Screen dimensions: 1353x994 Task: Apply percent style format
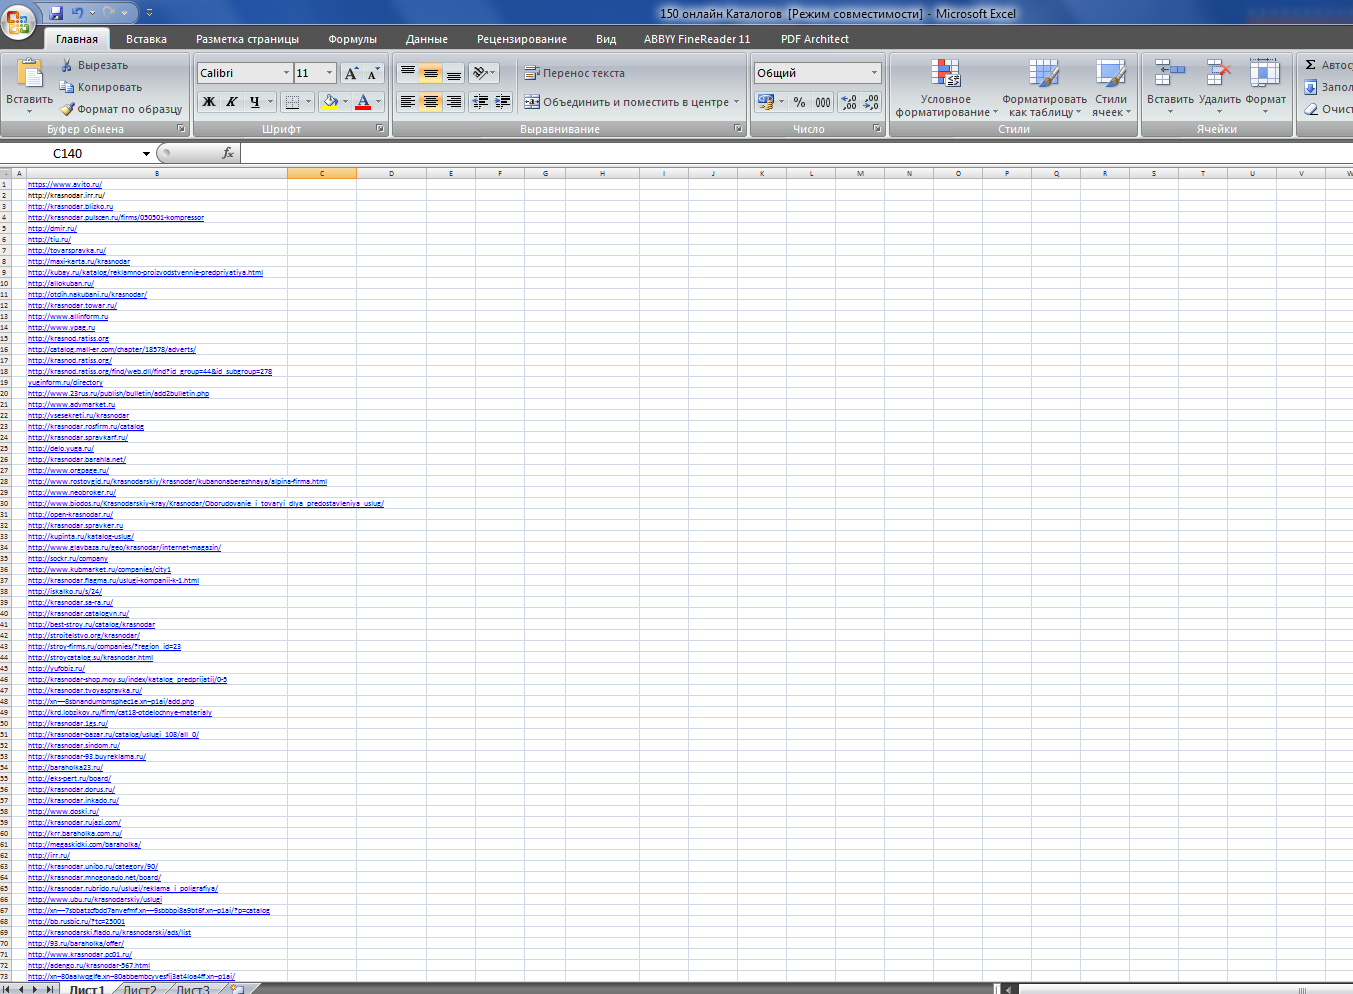coord(799,102)
